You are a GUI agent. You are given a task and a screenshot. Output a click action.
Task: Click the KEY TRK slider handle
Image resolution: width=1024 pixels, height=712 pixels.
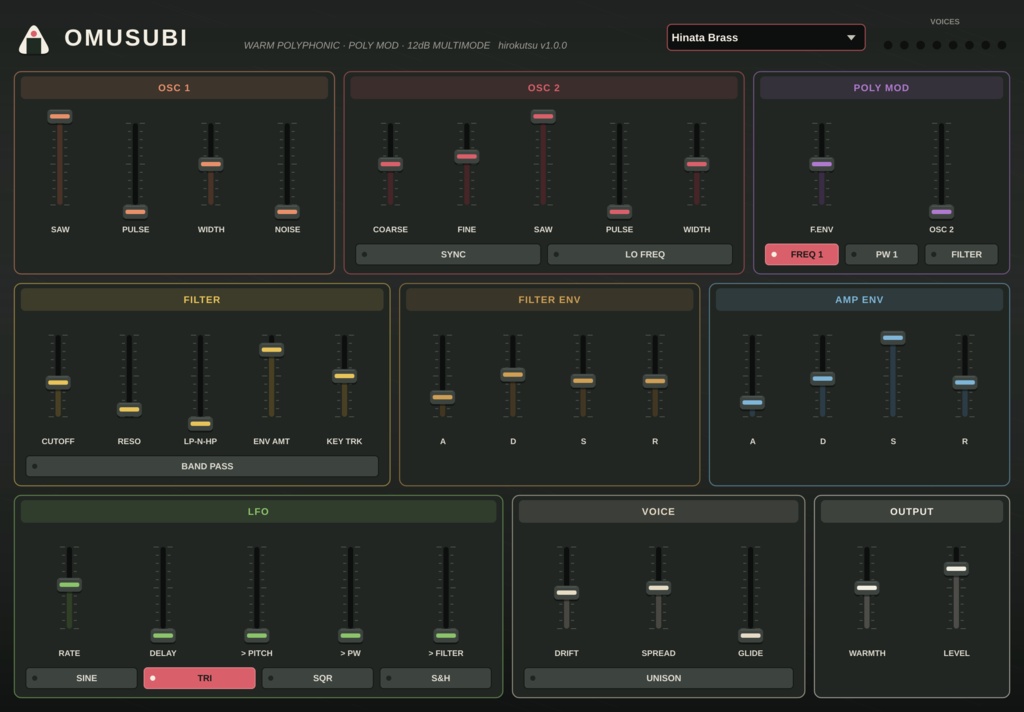pos(344,376)
